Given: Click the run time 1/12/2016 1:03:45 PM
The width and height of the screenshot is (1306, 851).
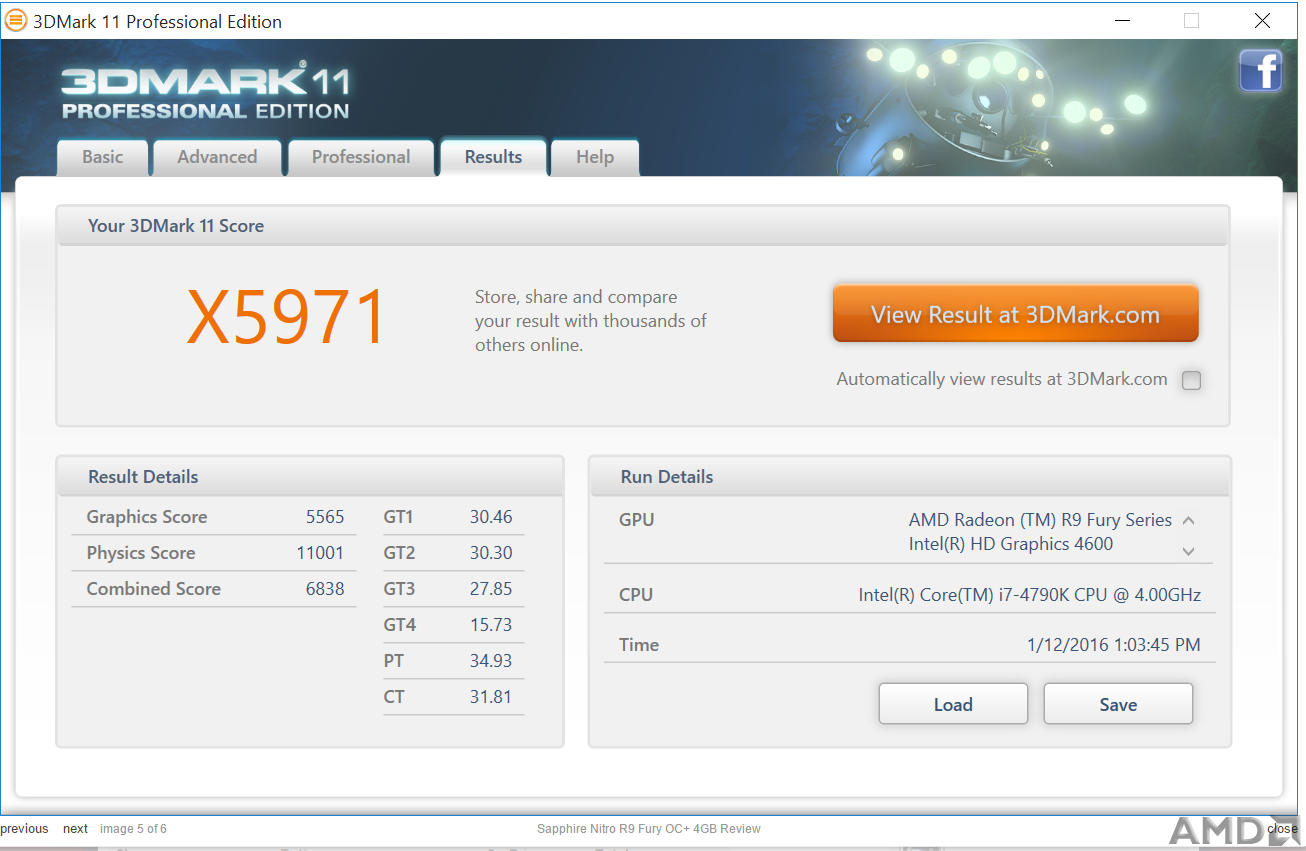Looking at the screenshot, I should pyautogui.click(x=1114, y=645).
